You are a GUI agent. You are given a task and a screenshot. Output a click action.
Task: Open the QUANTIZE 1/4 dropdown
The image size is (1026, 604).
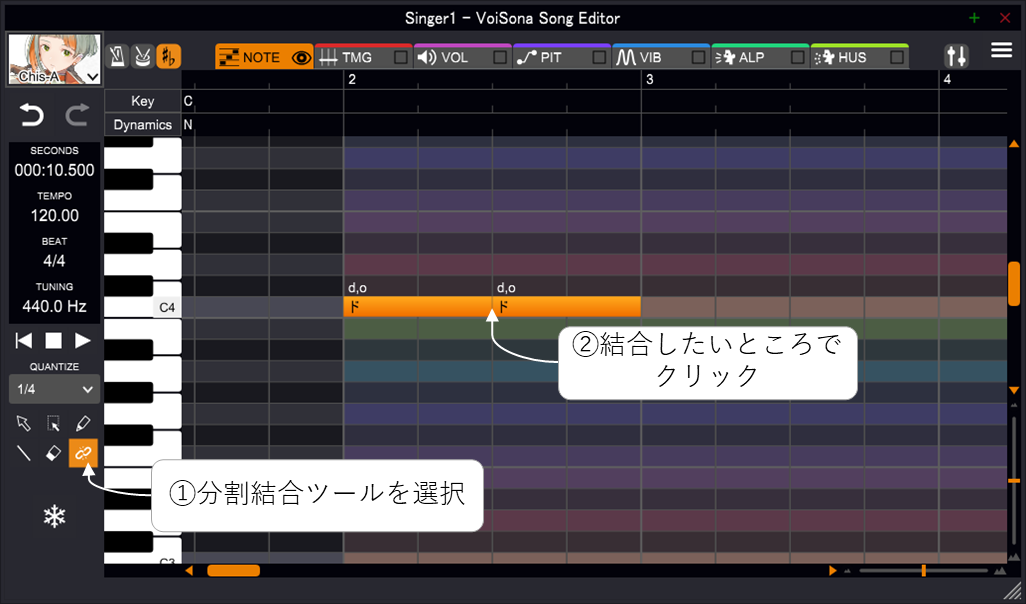[x=54, y=389]
